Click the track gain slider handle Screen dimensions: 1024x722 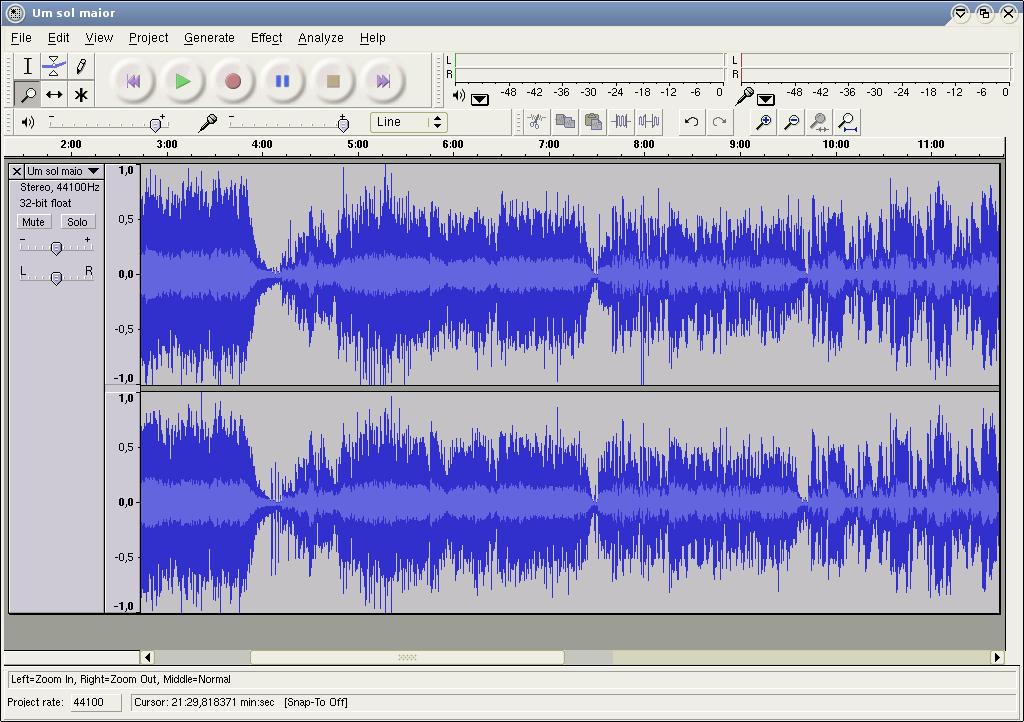tap(56, 248)
